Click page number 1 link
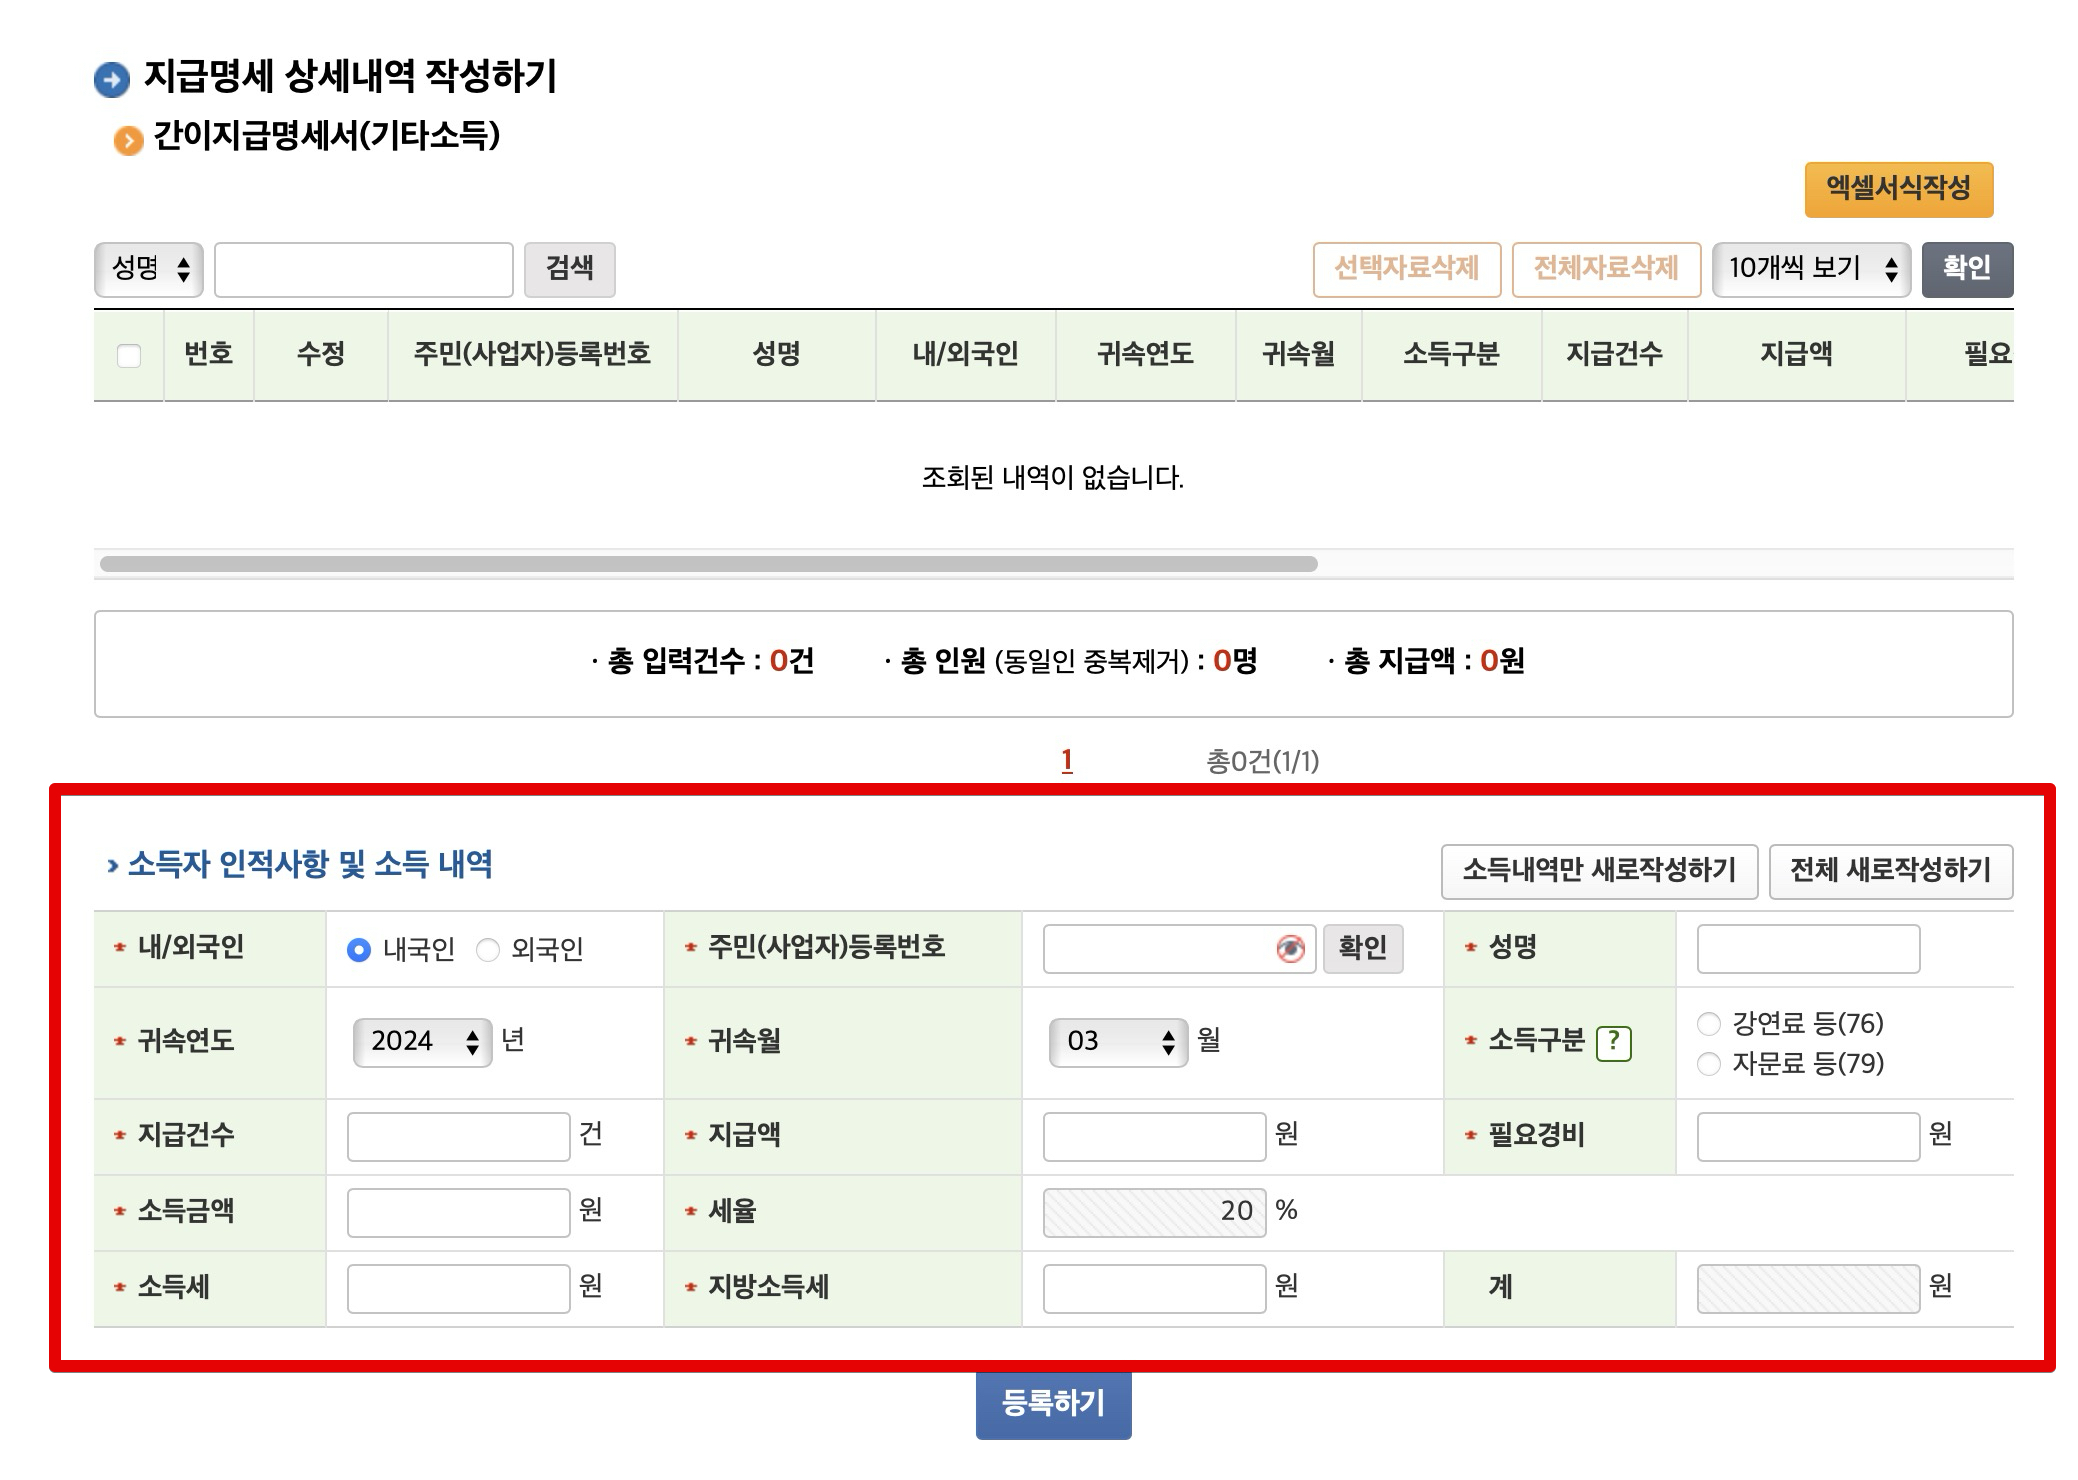Screen dimensions: 2078x1480 pos(1067,761)
